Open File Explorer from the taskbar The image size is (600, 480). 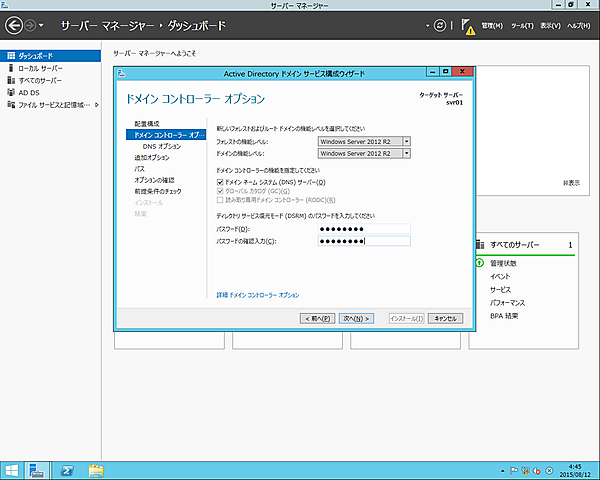tap(96, 469)
